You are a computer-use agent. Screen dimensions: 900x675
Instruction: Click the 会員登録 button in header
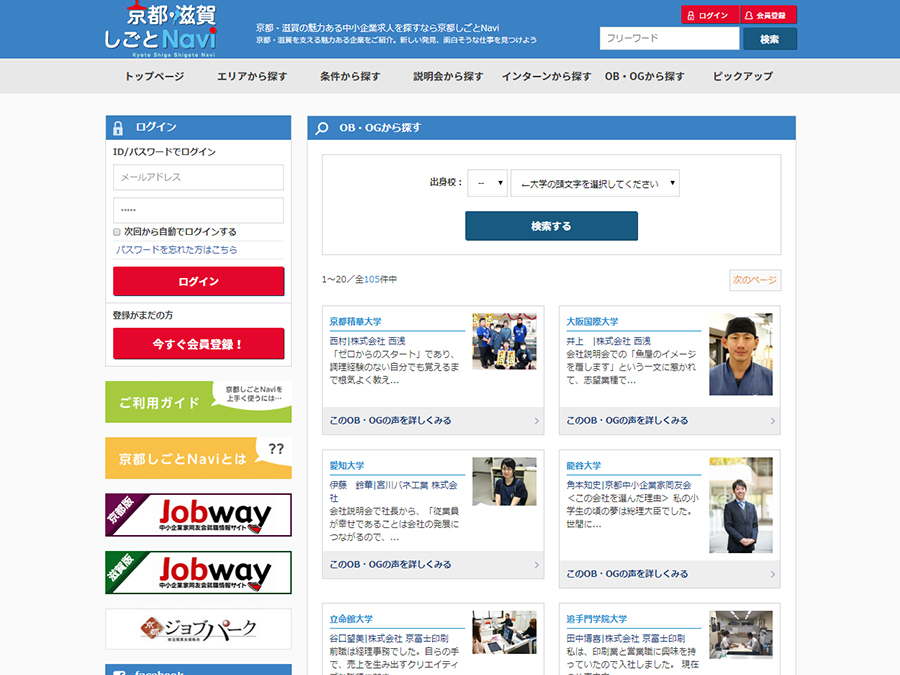(x=768, y=15)
